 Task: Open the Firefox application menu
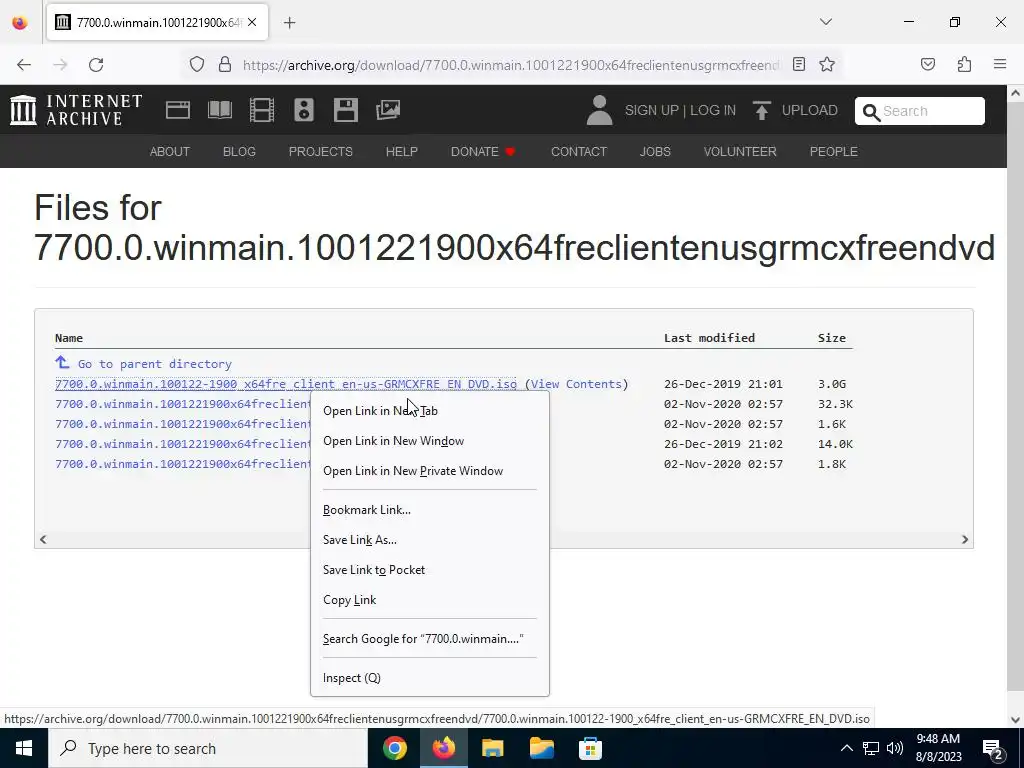click(1000, 64)
